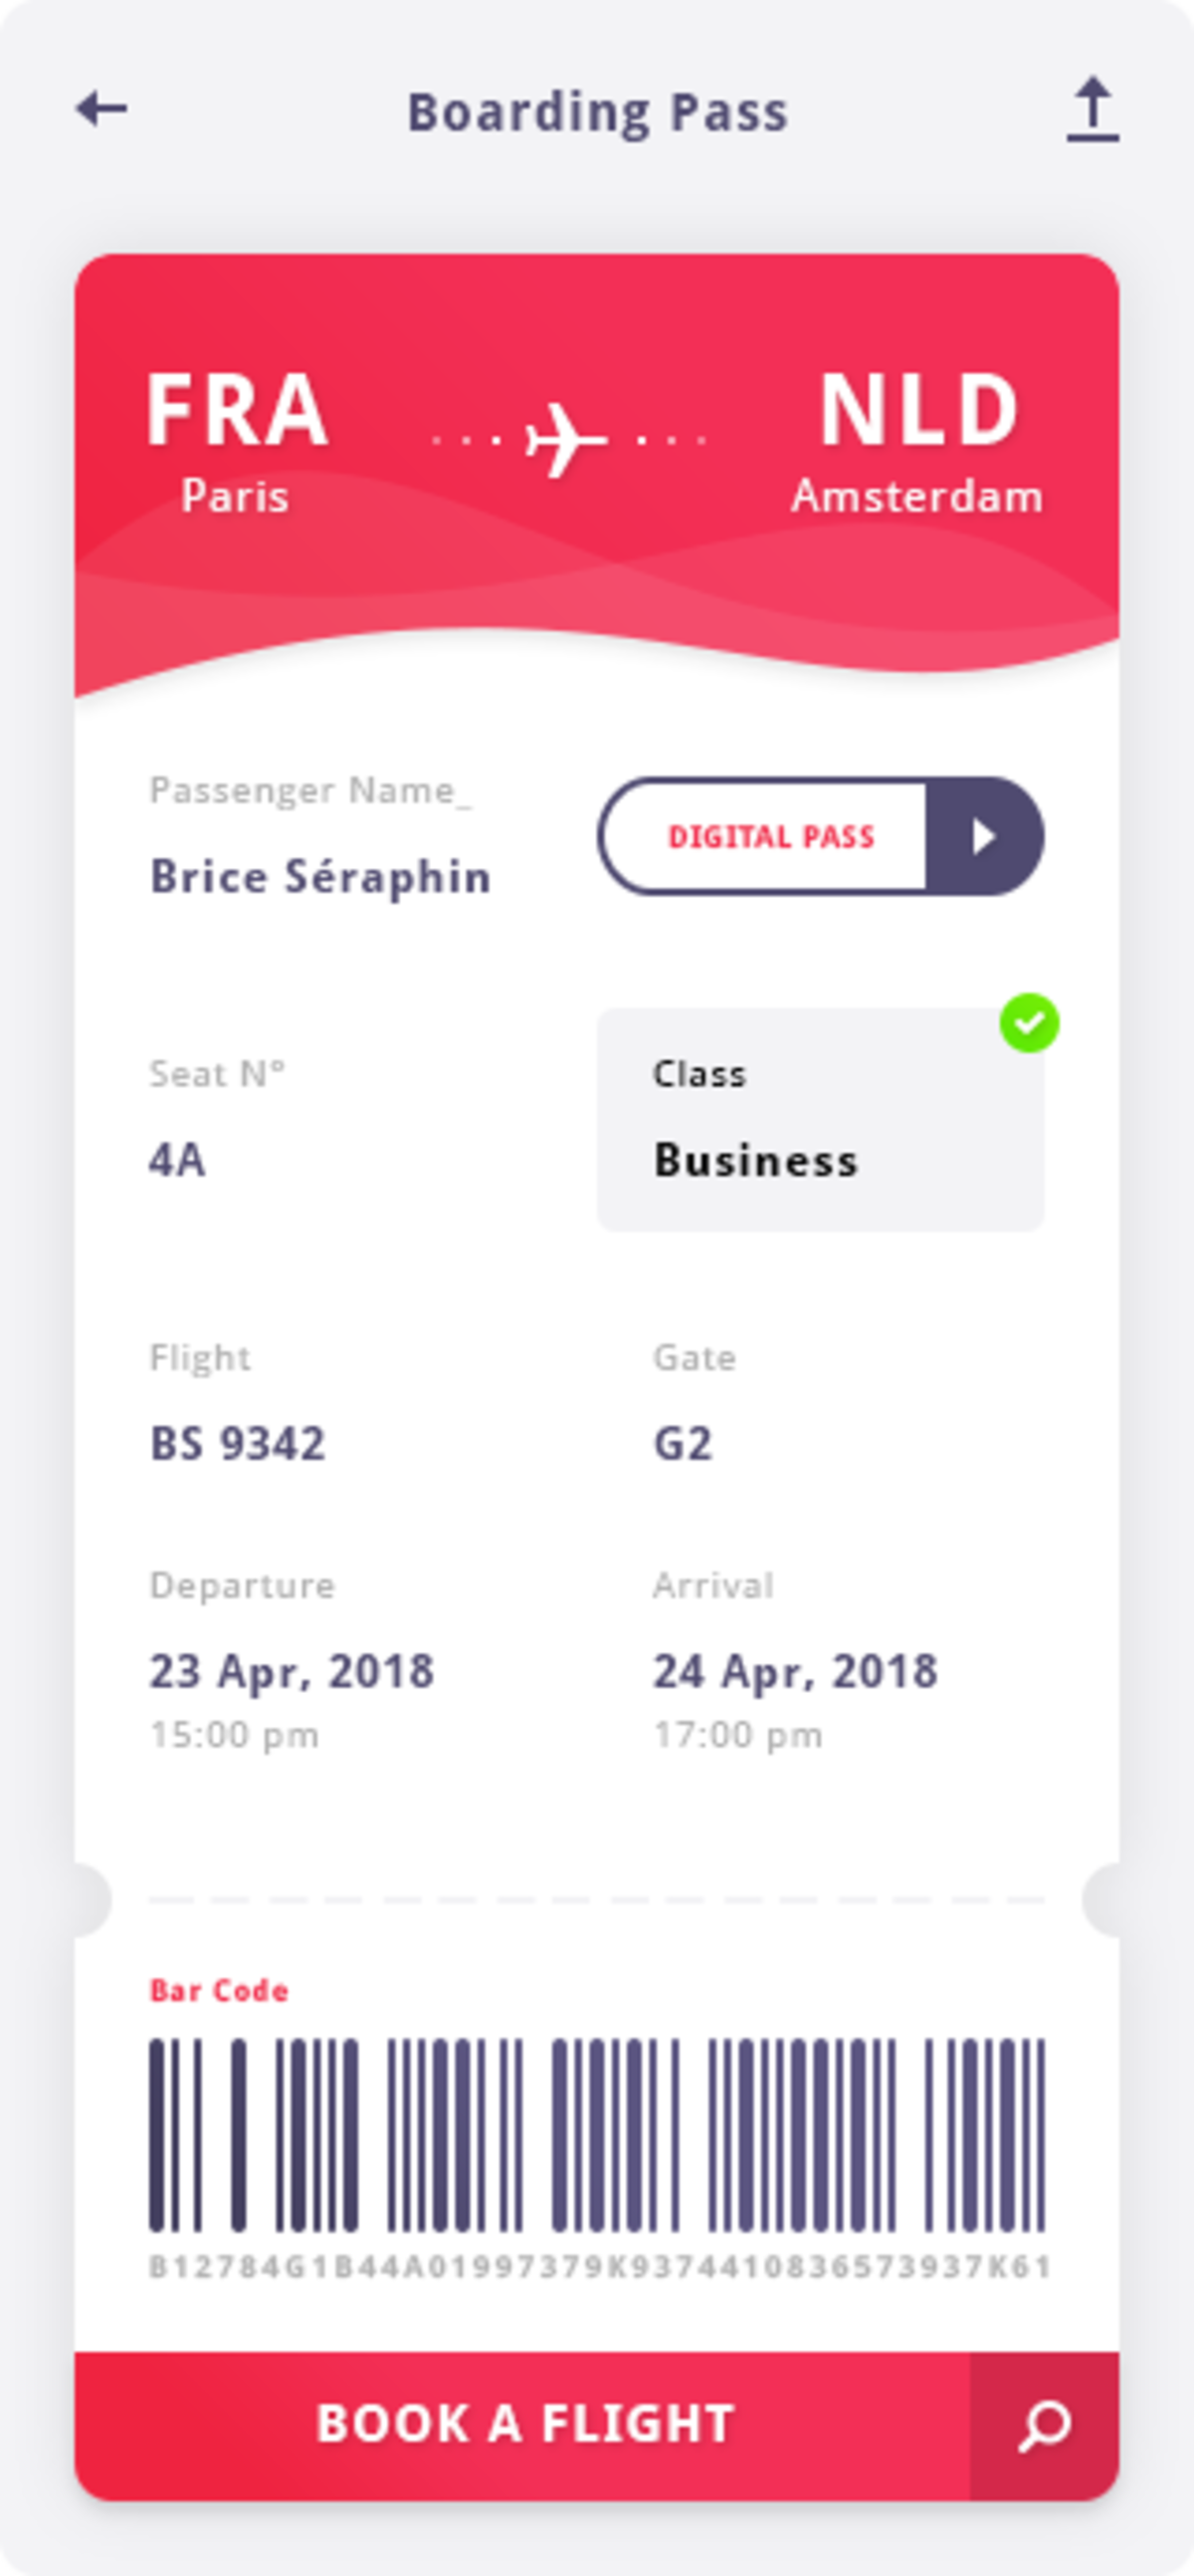Tap flight number BS 9342
This screenshot has height=2576, width=1194.
[x=237, y=1444]
